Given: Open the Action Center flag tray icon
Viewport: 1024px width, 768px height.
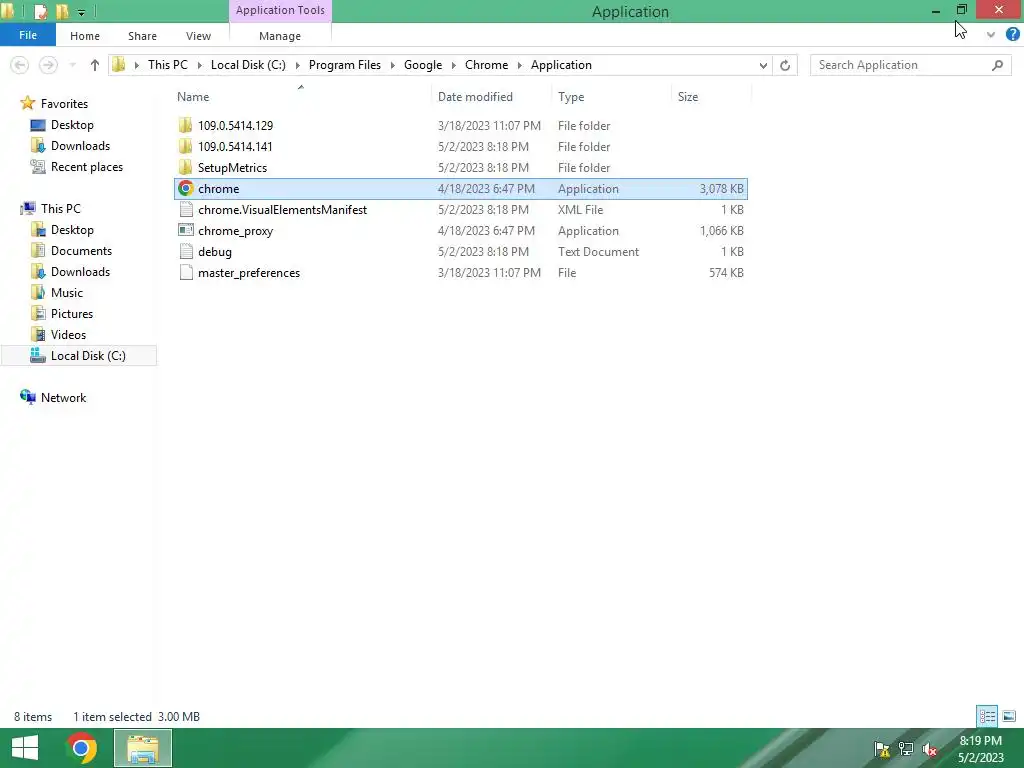Looking at the screenshot, I should 882,749.
